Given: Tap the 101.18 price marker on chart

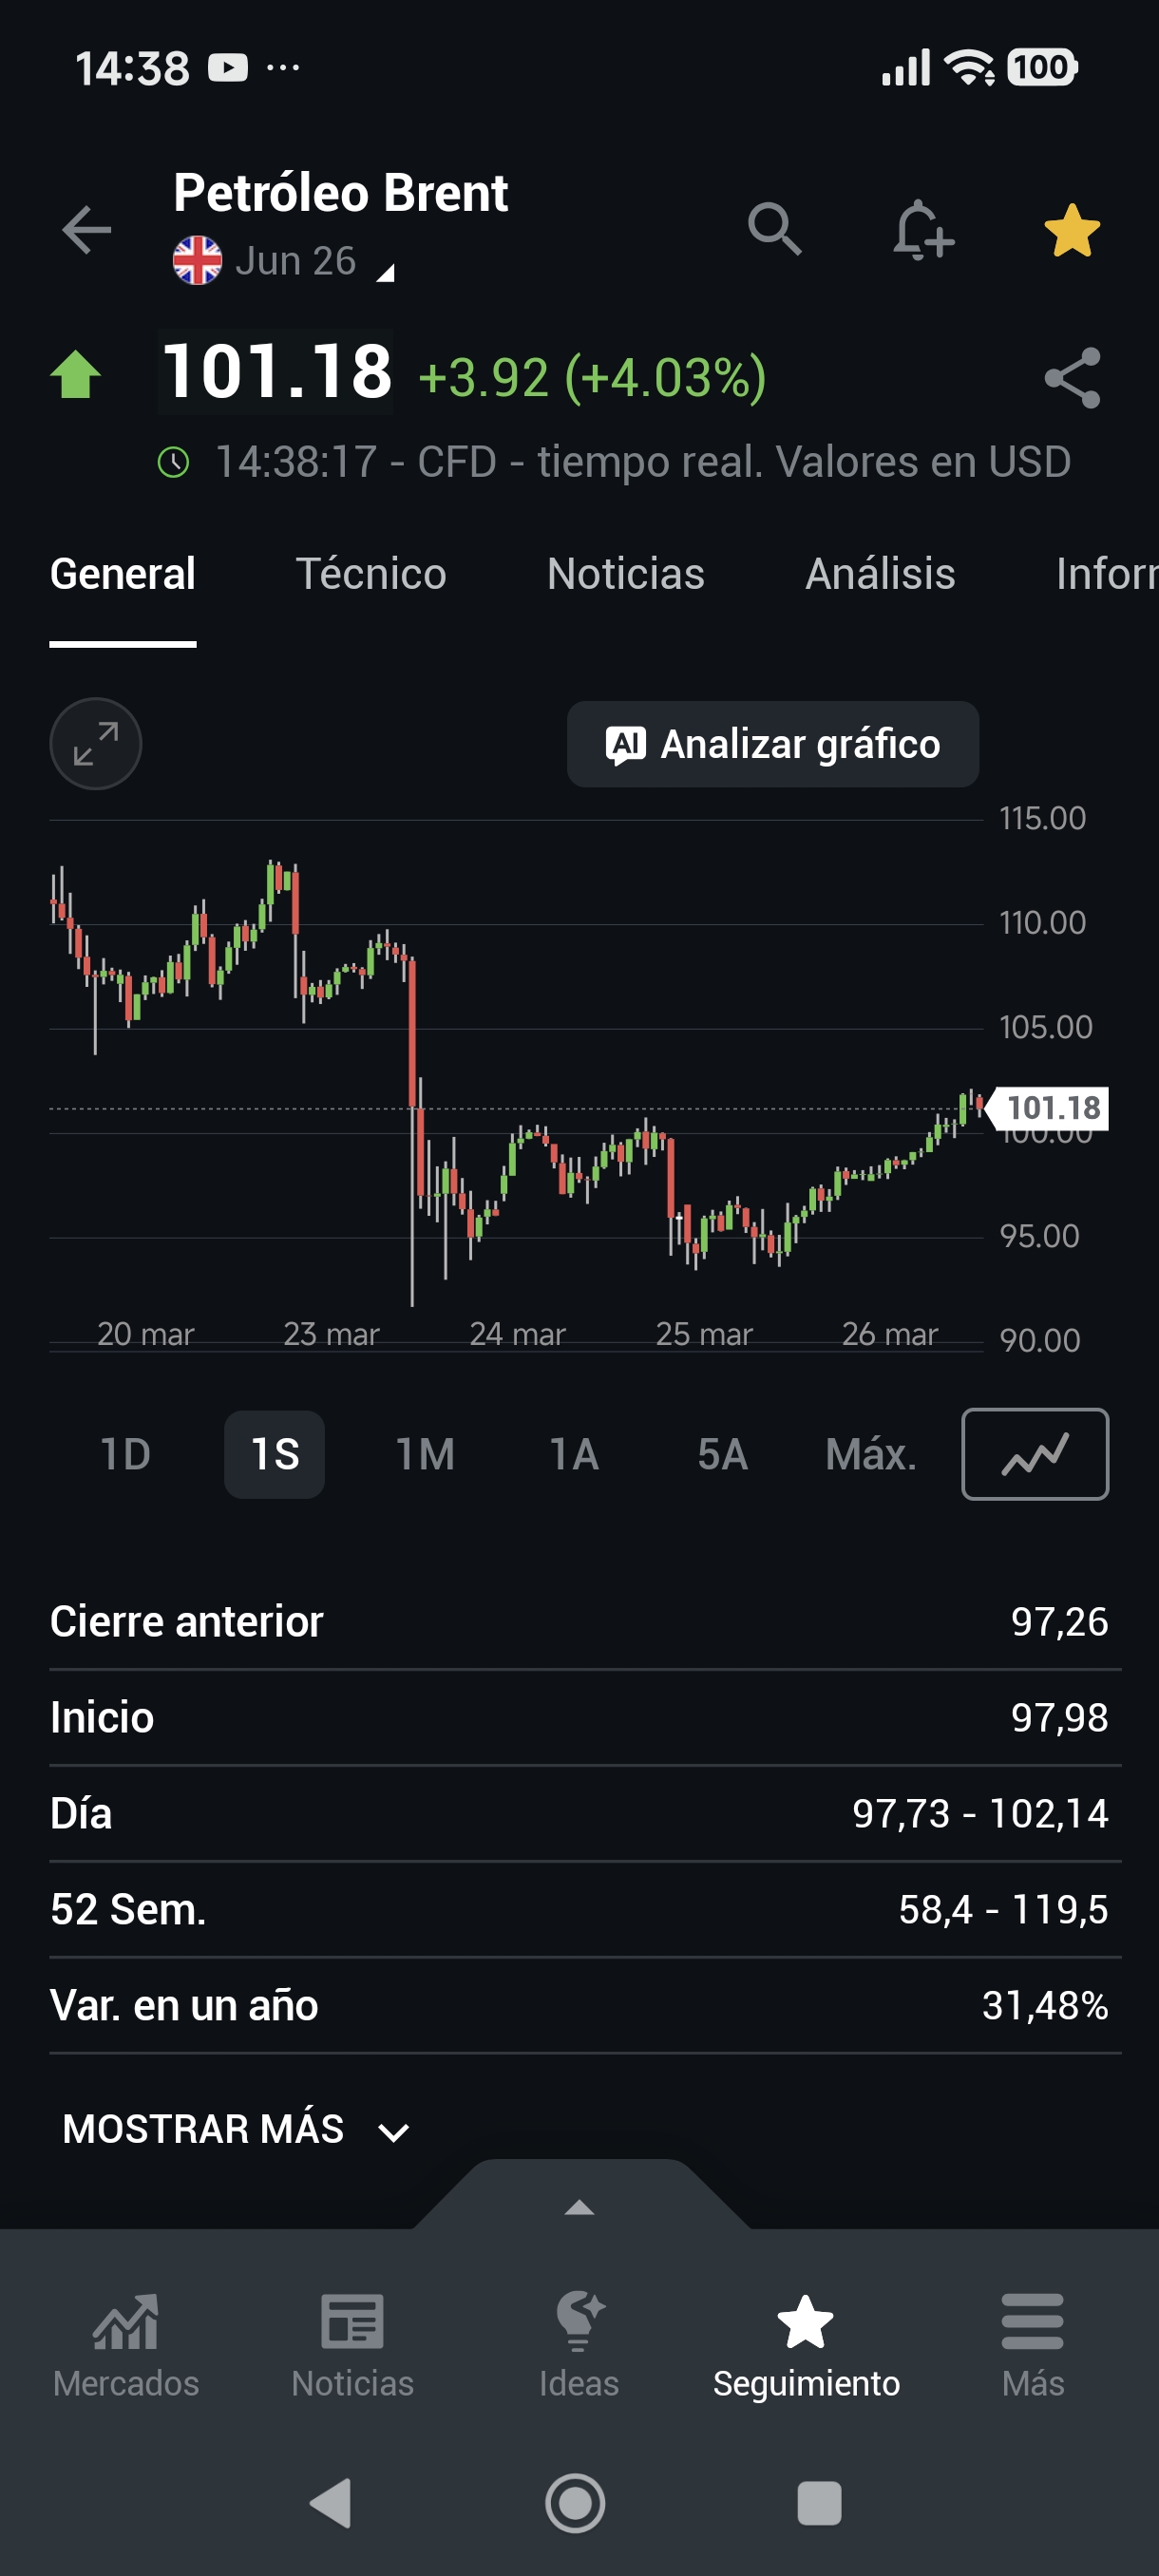Looking at the screenshot, I should 1051,1108.
